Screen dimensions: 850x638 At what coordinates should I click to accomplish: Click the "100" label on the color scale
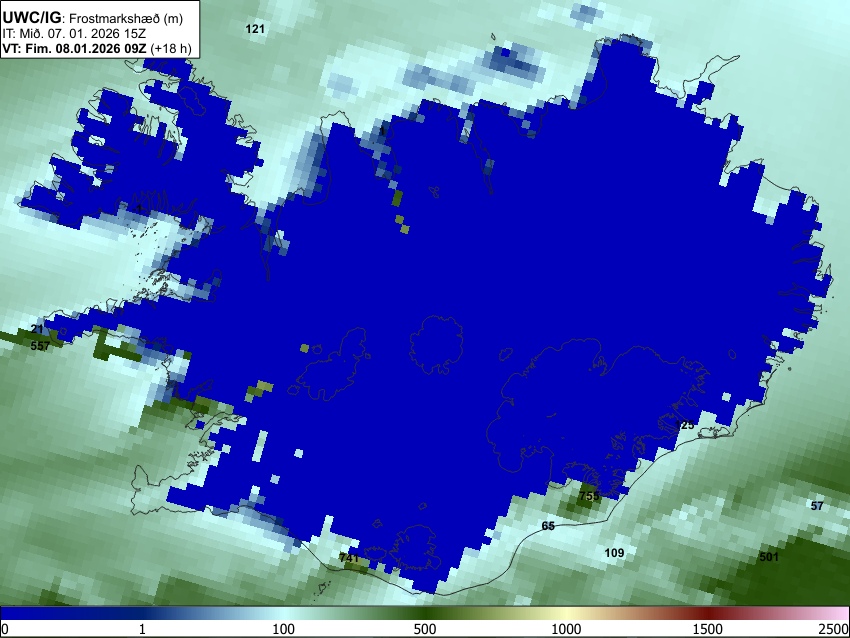tap(284, 629)
